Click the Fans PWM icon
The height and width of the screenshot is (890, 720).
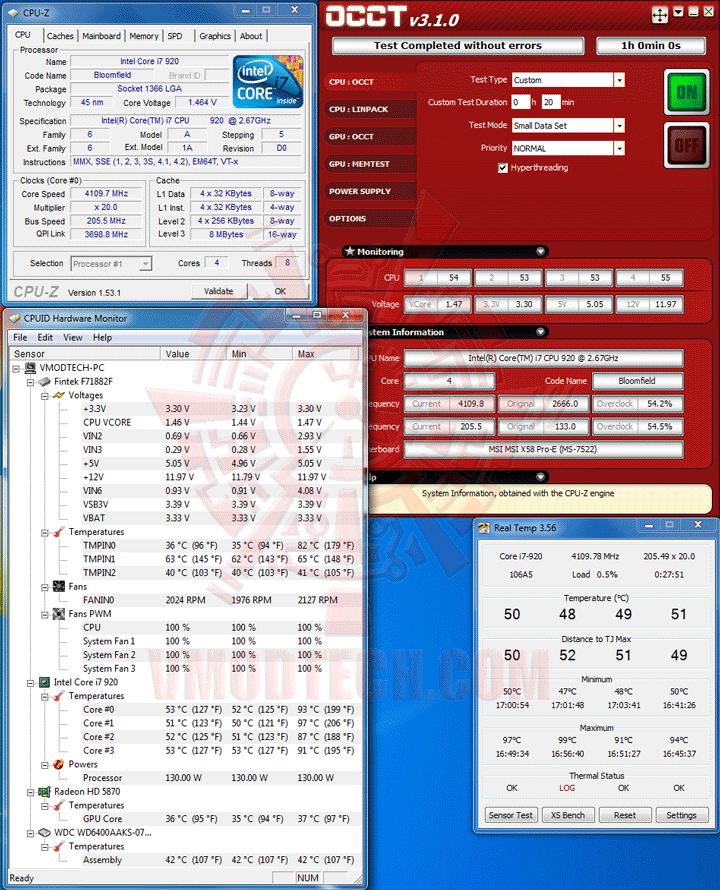(58, 614)
